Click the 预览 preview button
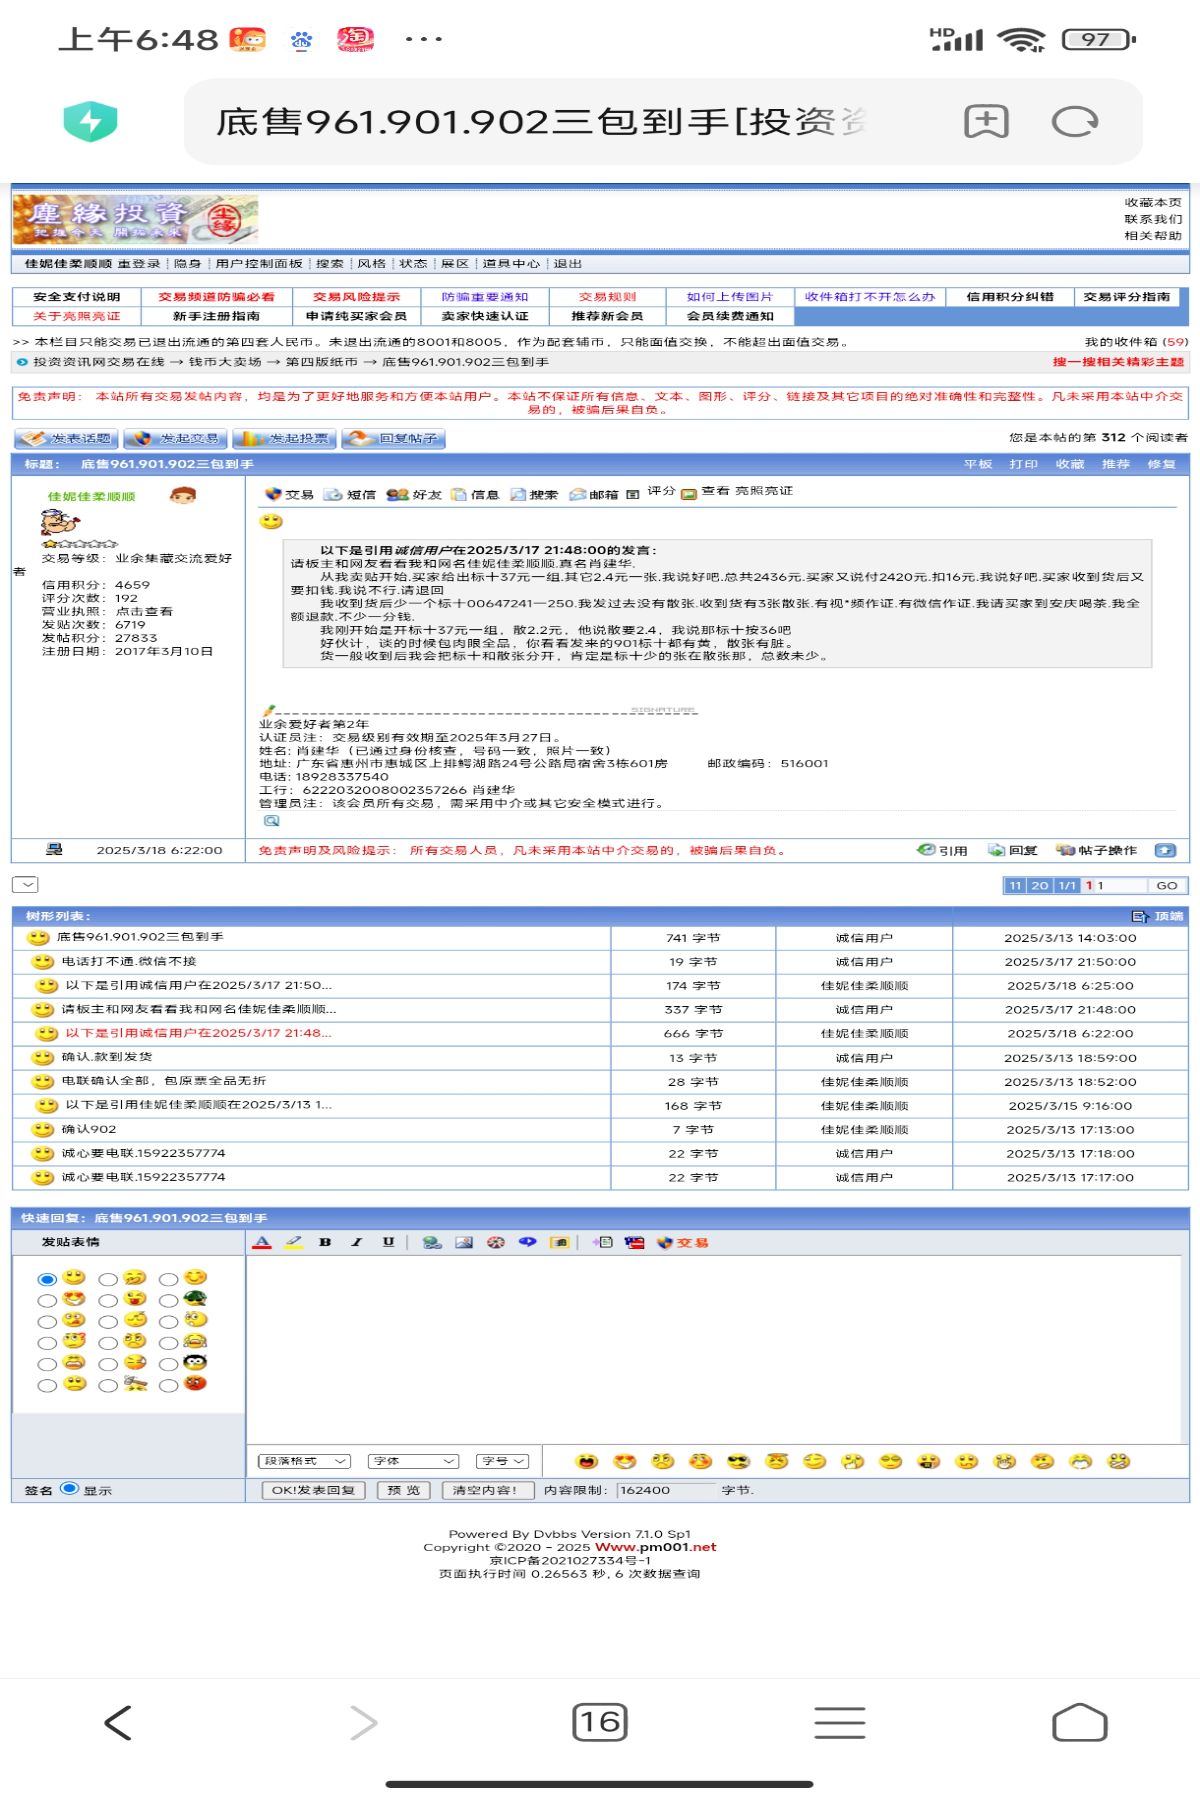Screen dimensions: 1200x1800 [x=404, y=1490]
